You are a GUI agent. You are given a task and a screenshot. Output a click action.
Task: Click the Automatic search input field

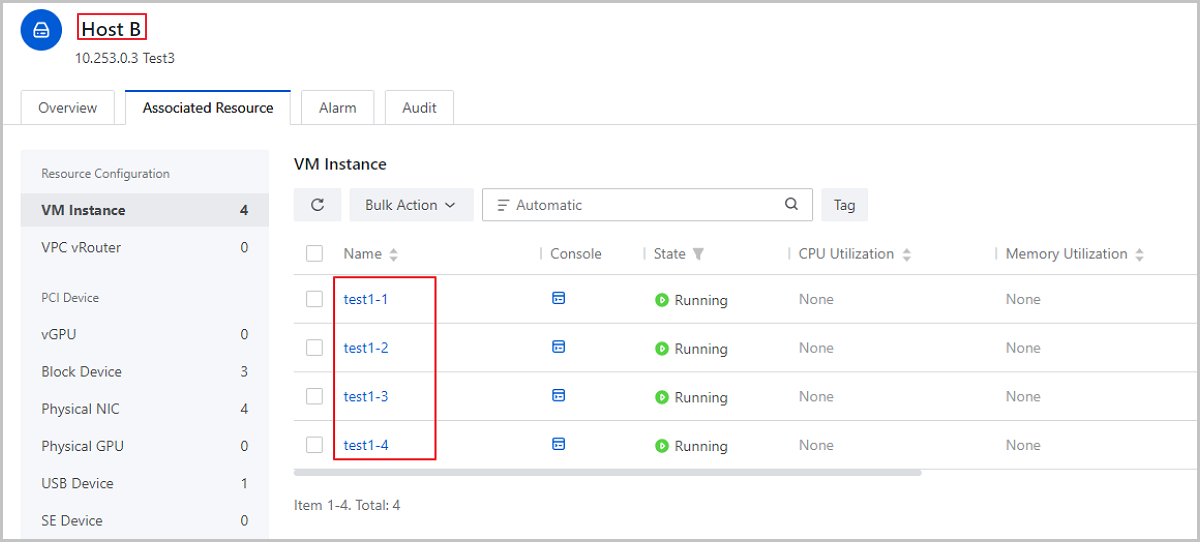coord(640,205)
